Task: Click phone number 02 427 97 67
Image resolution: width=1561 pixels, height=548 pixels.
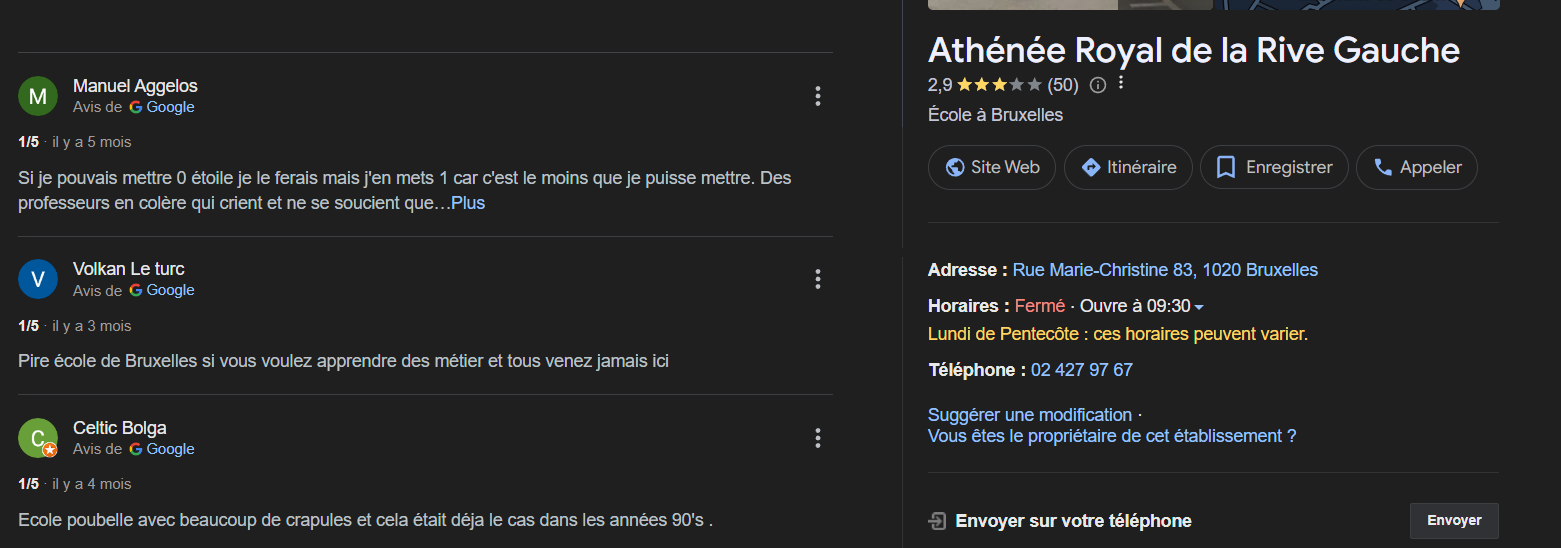Action: [x=1082, y=370]
